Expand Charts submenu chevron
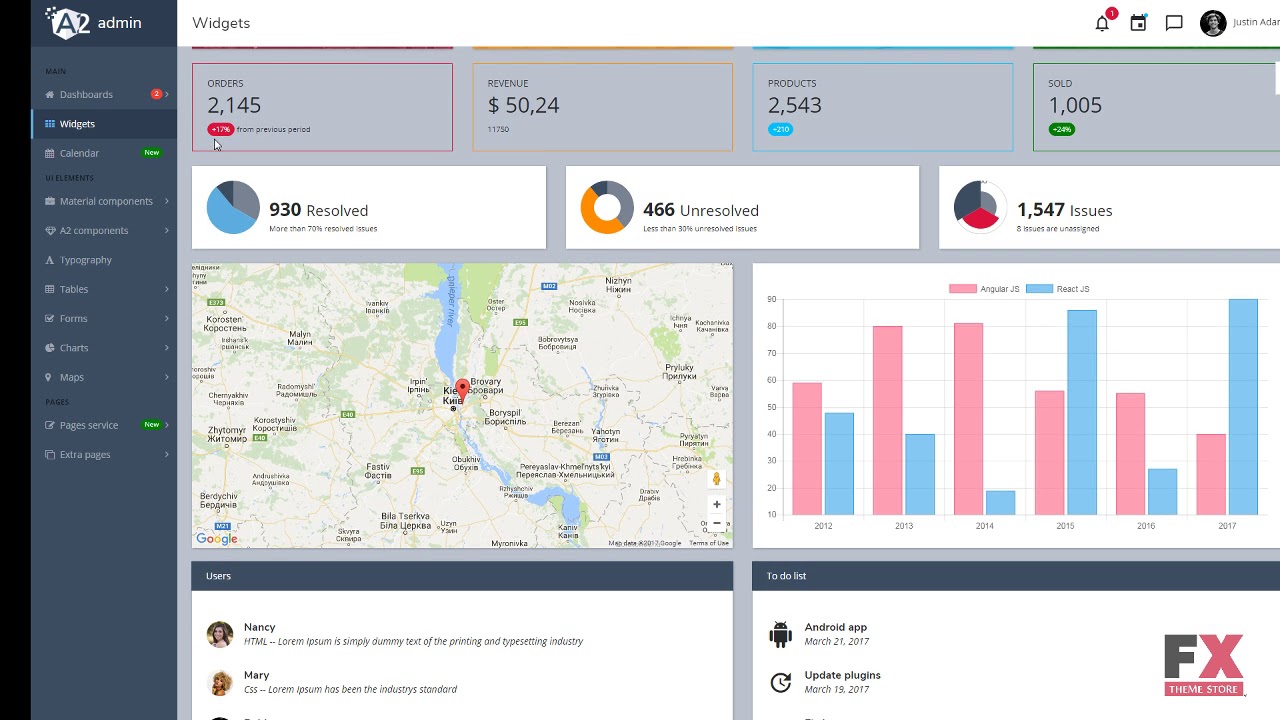 [167, 348]
